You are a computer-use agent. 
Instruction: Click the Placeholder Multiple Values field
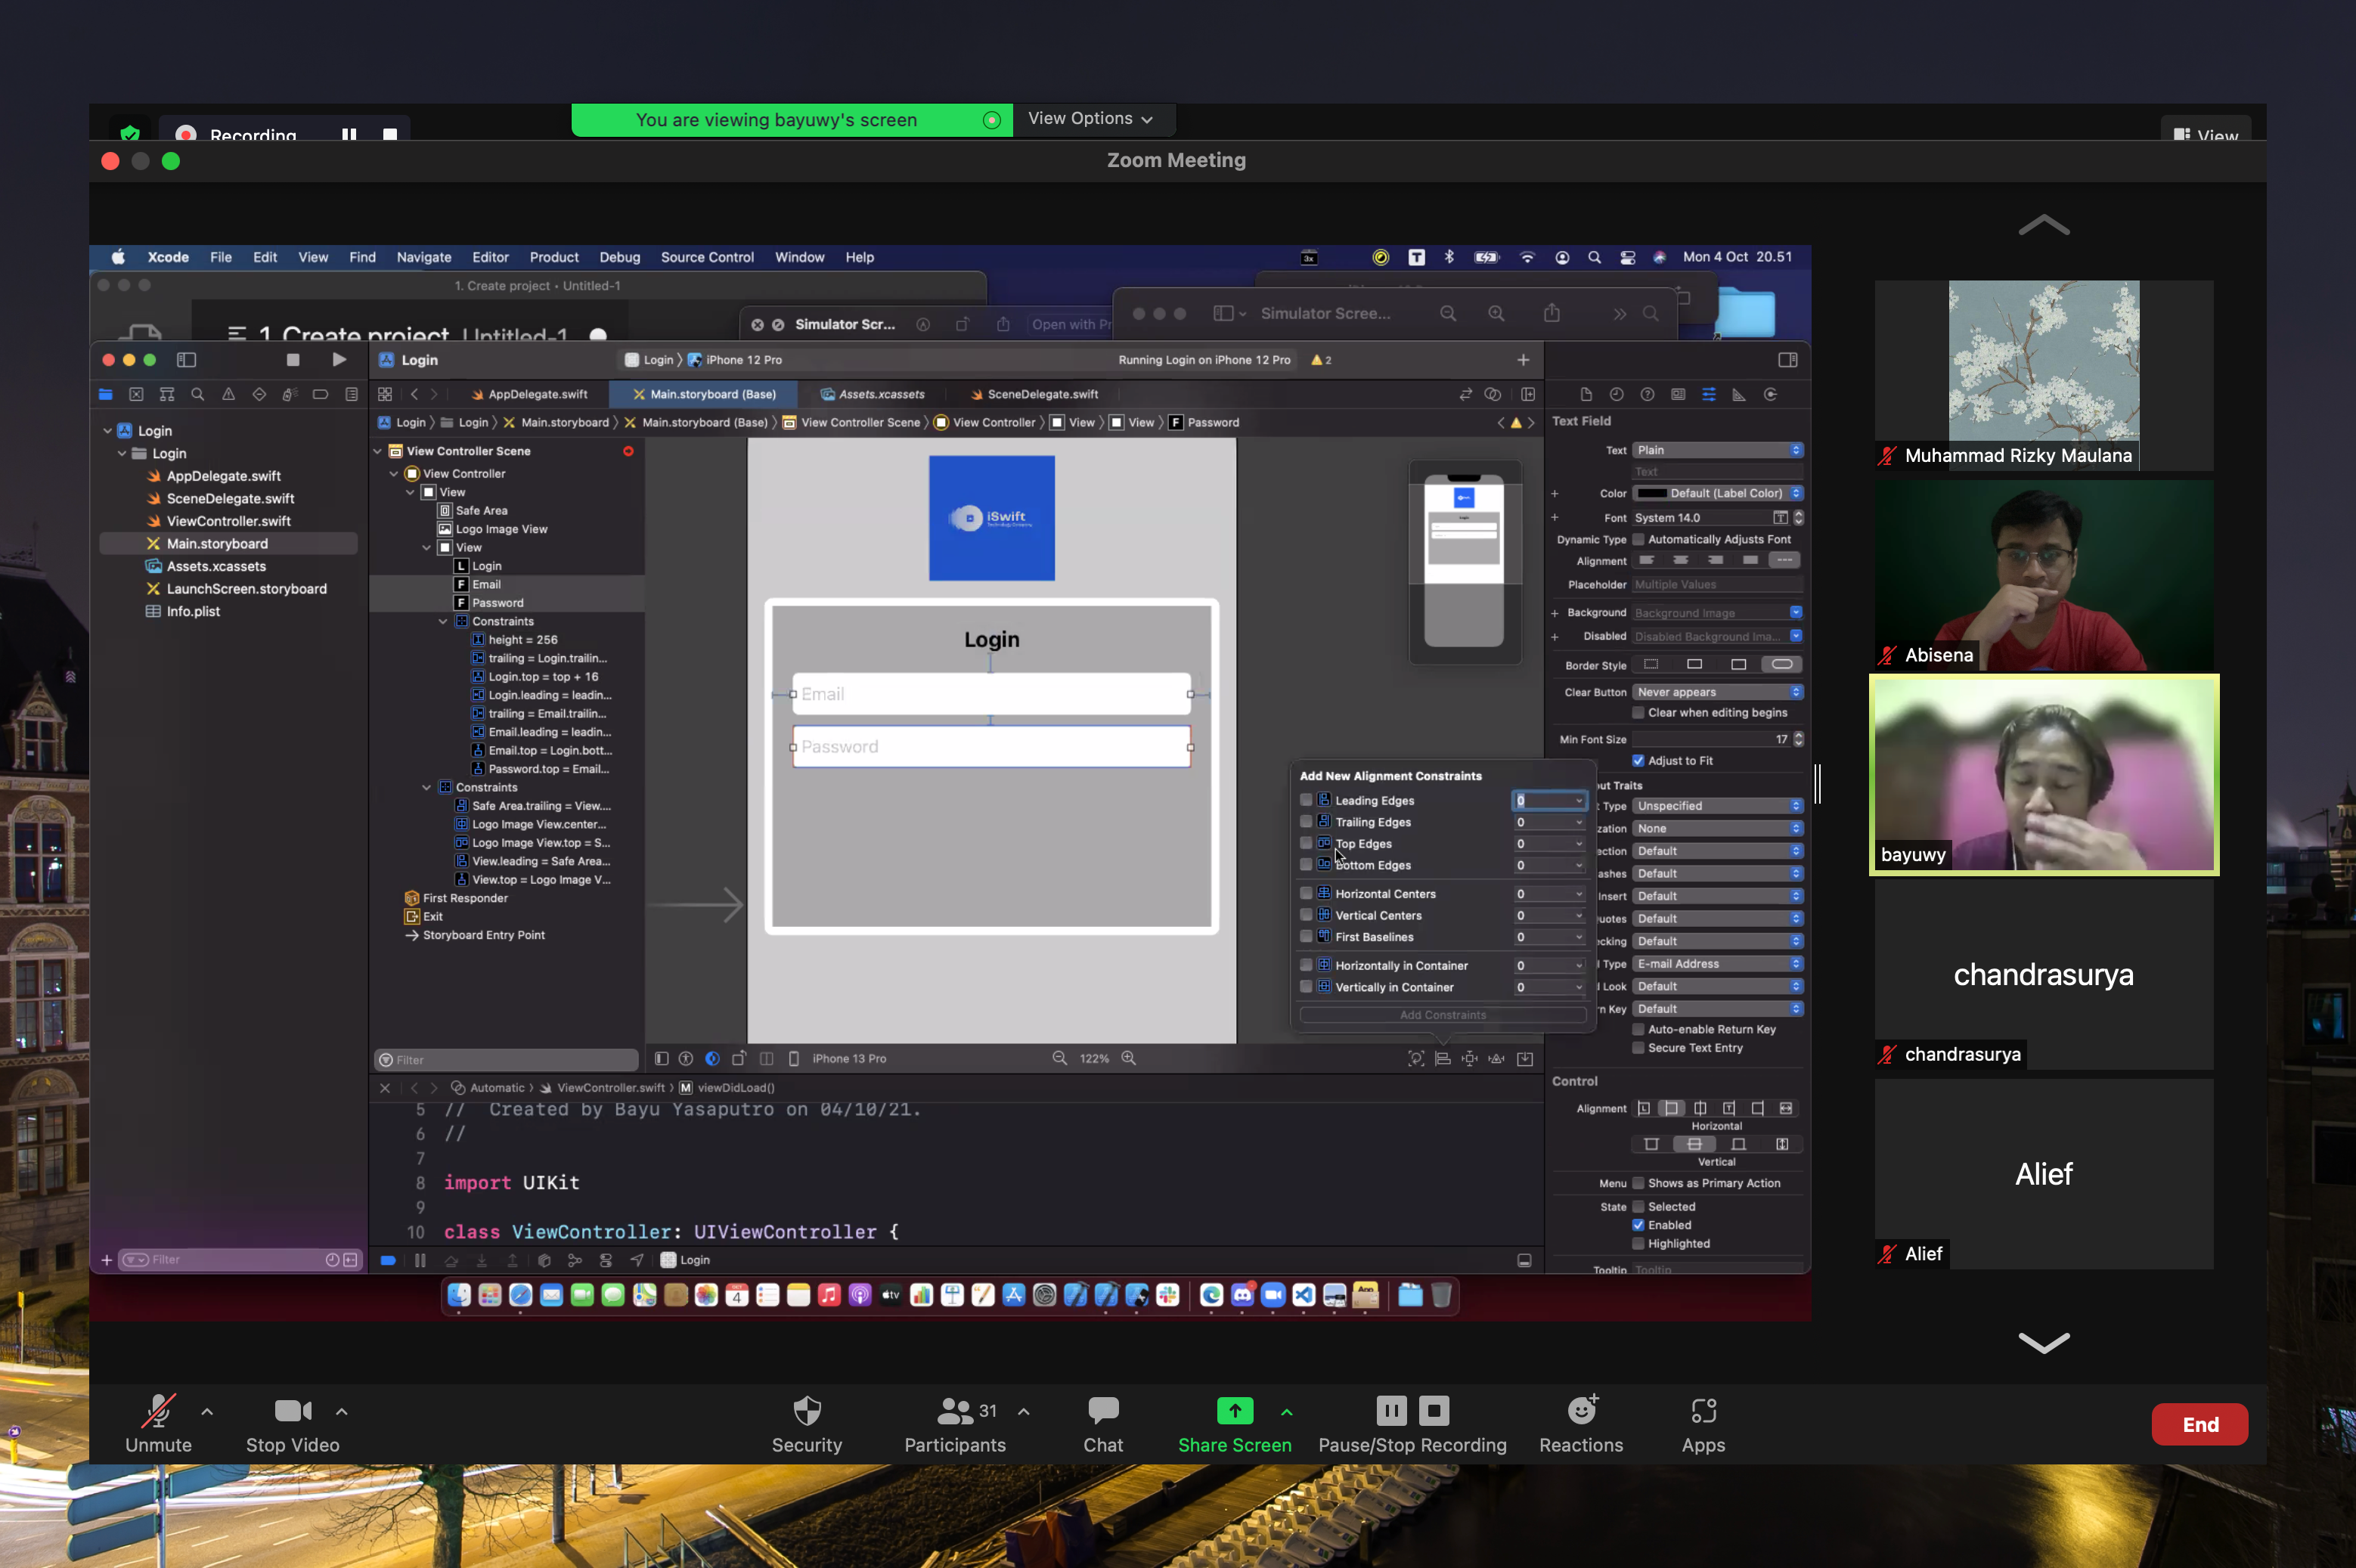pyautogui.click(x=1718, y=585)
